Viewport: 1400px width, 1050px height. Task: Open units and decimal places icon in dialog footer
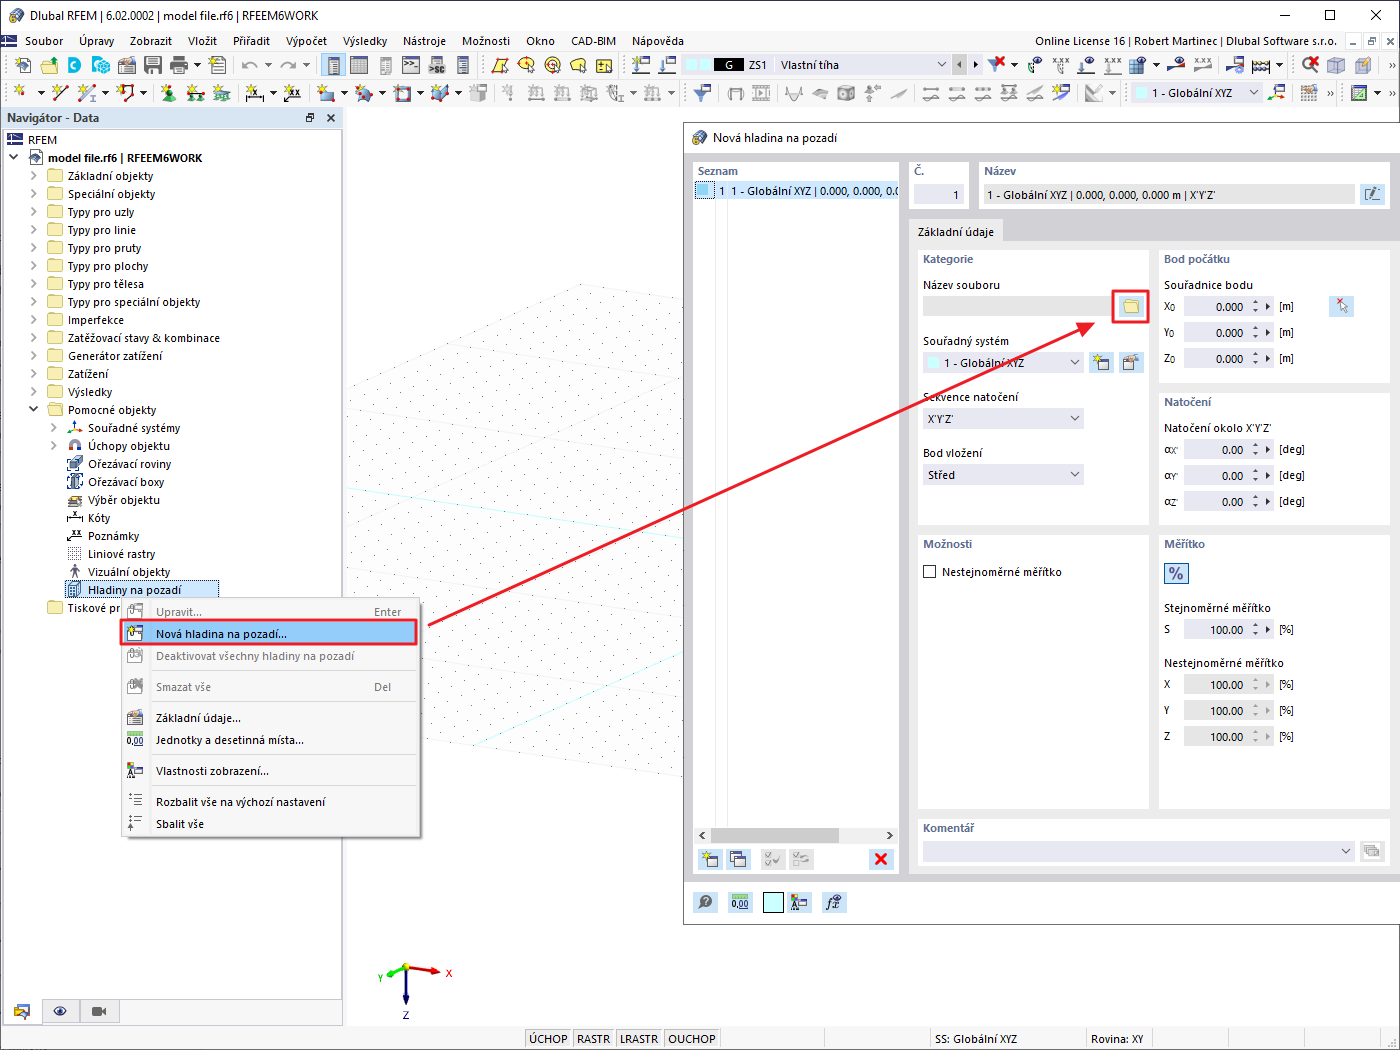click(x=740, y=902)
